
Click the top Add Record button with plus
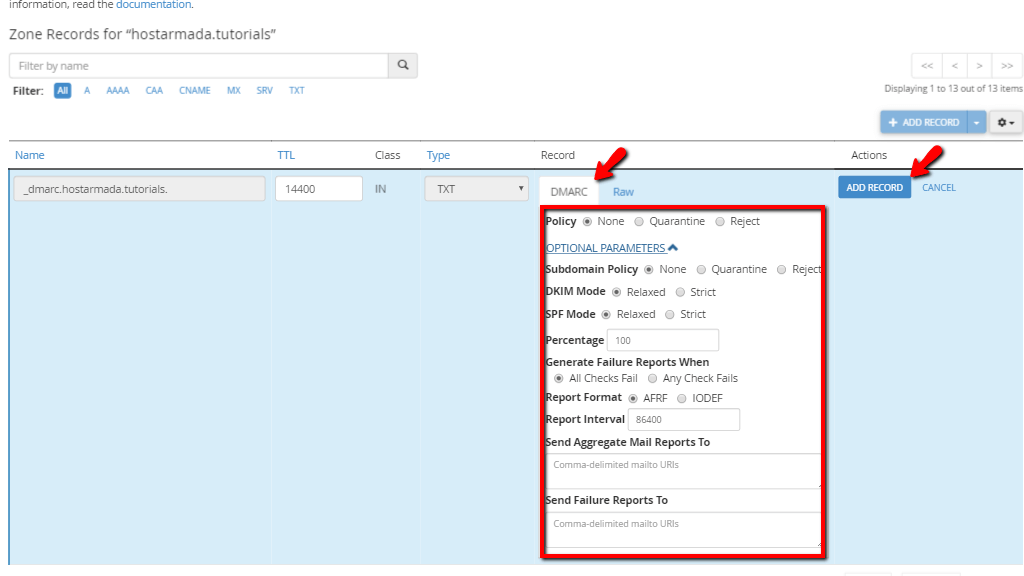pyautogui.click(x=923, y=122)
